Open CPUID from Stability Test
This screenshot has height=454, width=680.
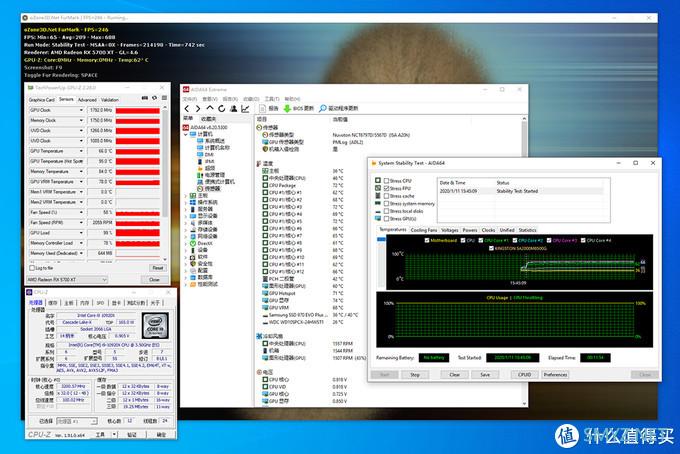[x=524, y=375]
